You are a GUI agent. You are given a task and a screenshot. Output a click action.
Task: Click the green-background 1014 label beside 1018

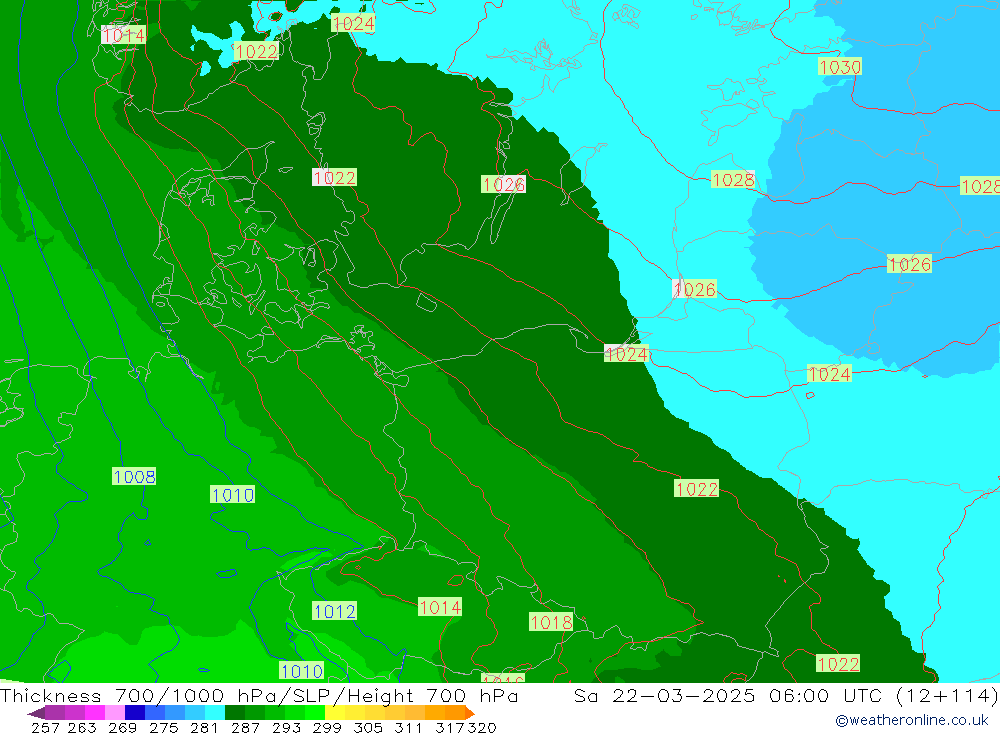point(439,607)
